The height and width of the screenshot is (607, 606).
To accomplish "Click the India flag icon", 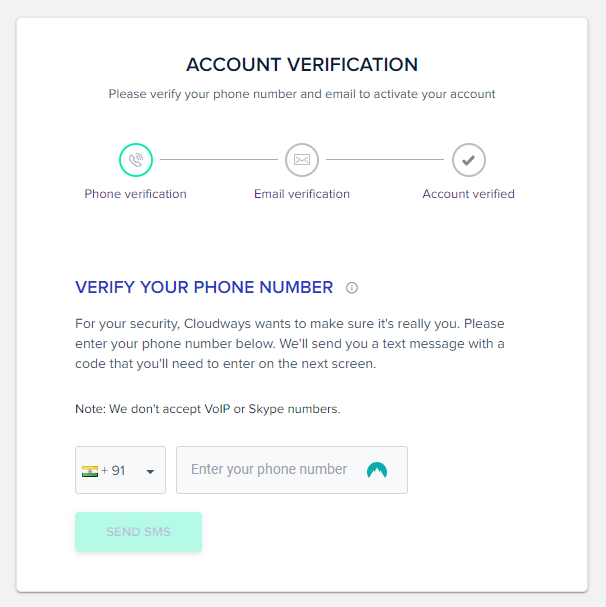I will (x=90, y=471).
